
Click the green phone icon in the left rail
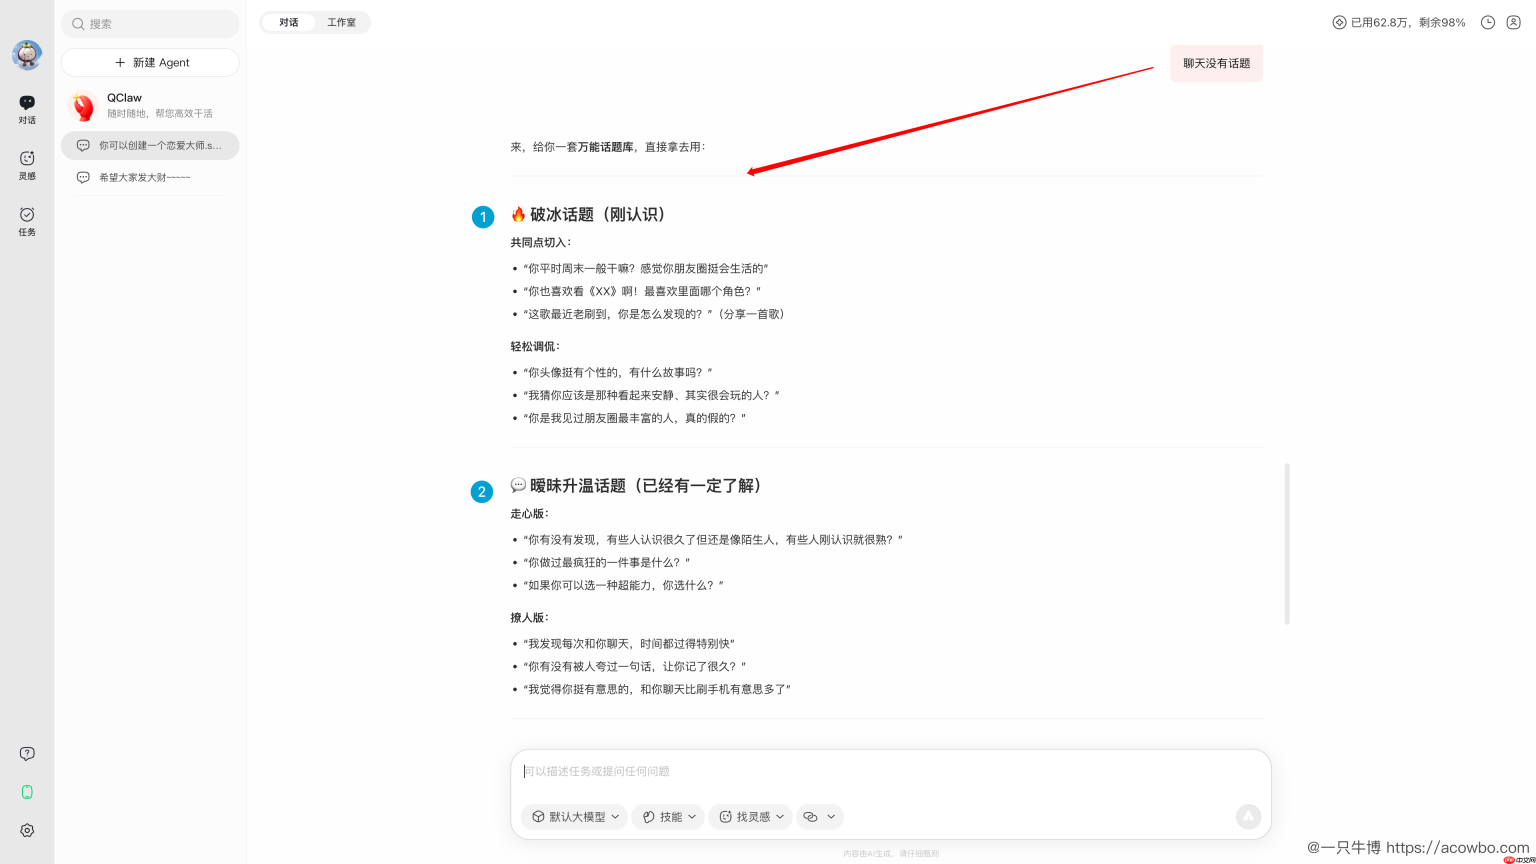coord(27,792)
